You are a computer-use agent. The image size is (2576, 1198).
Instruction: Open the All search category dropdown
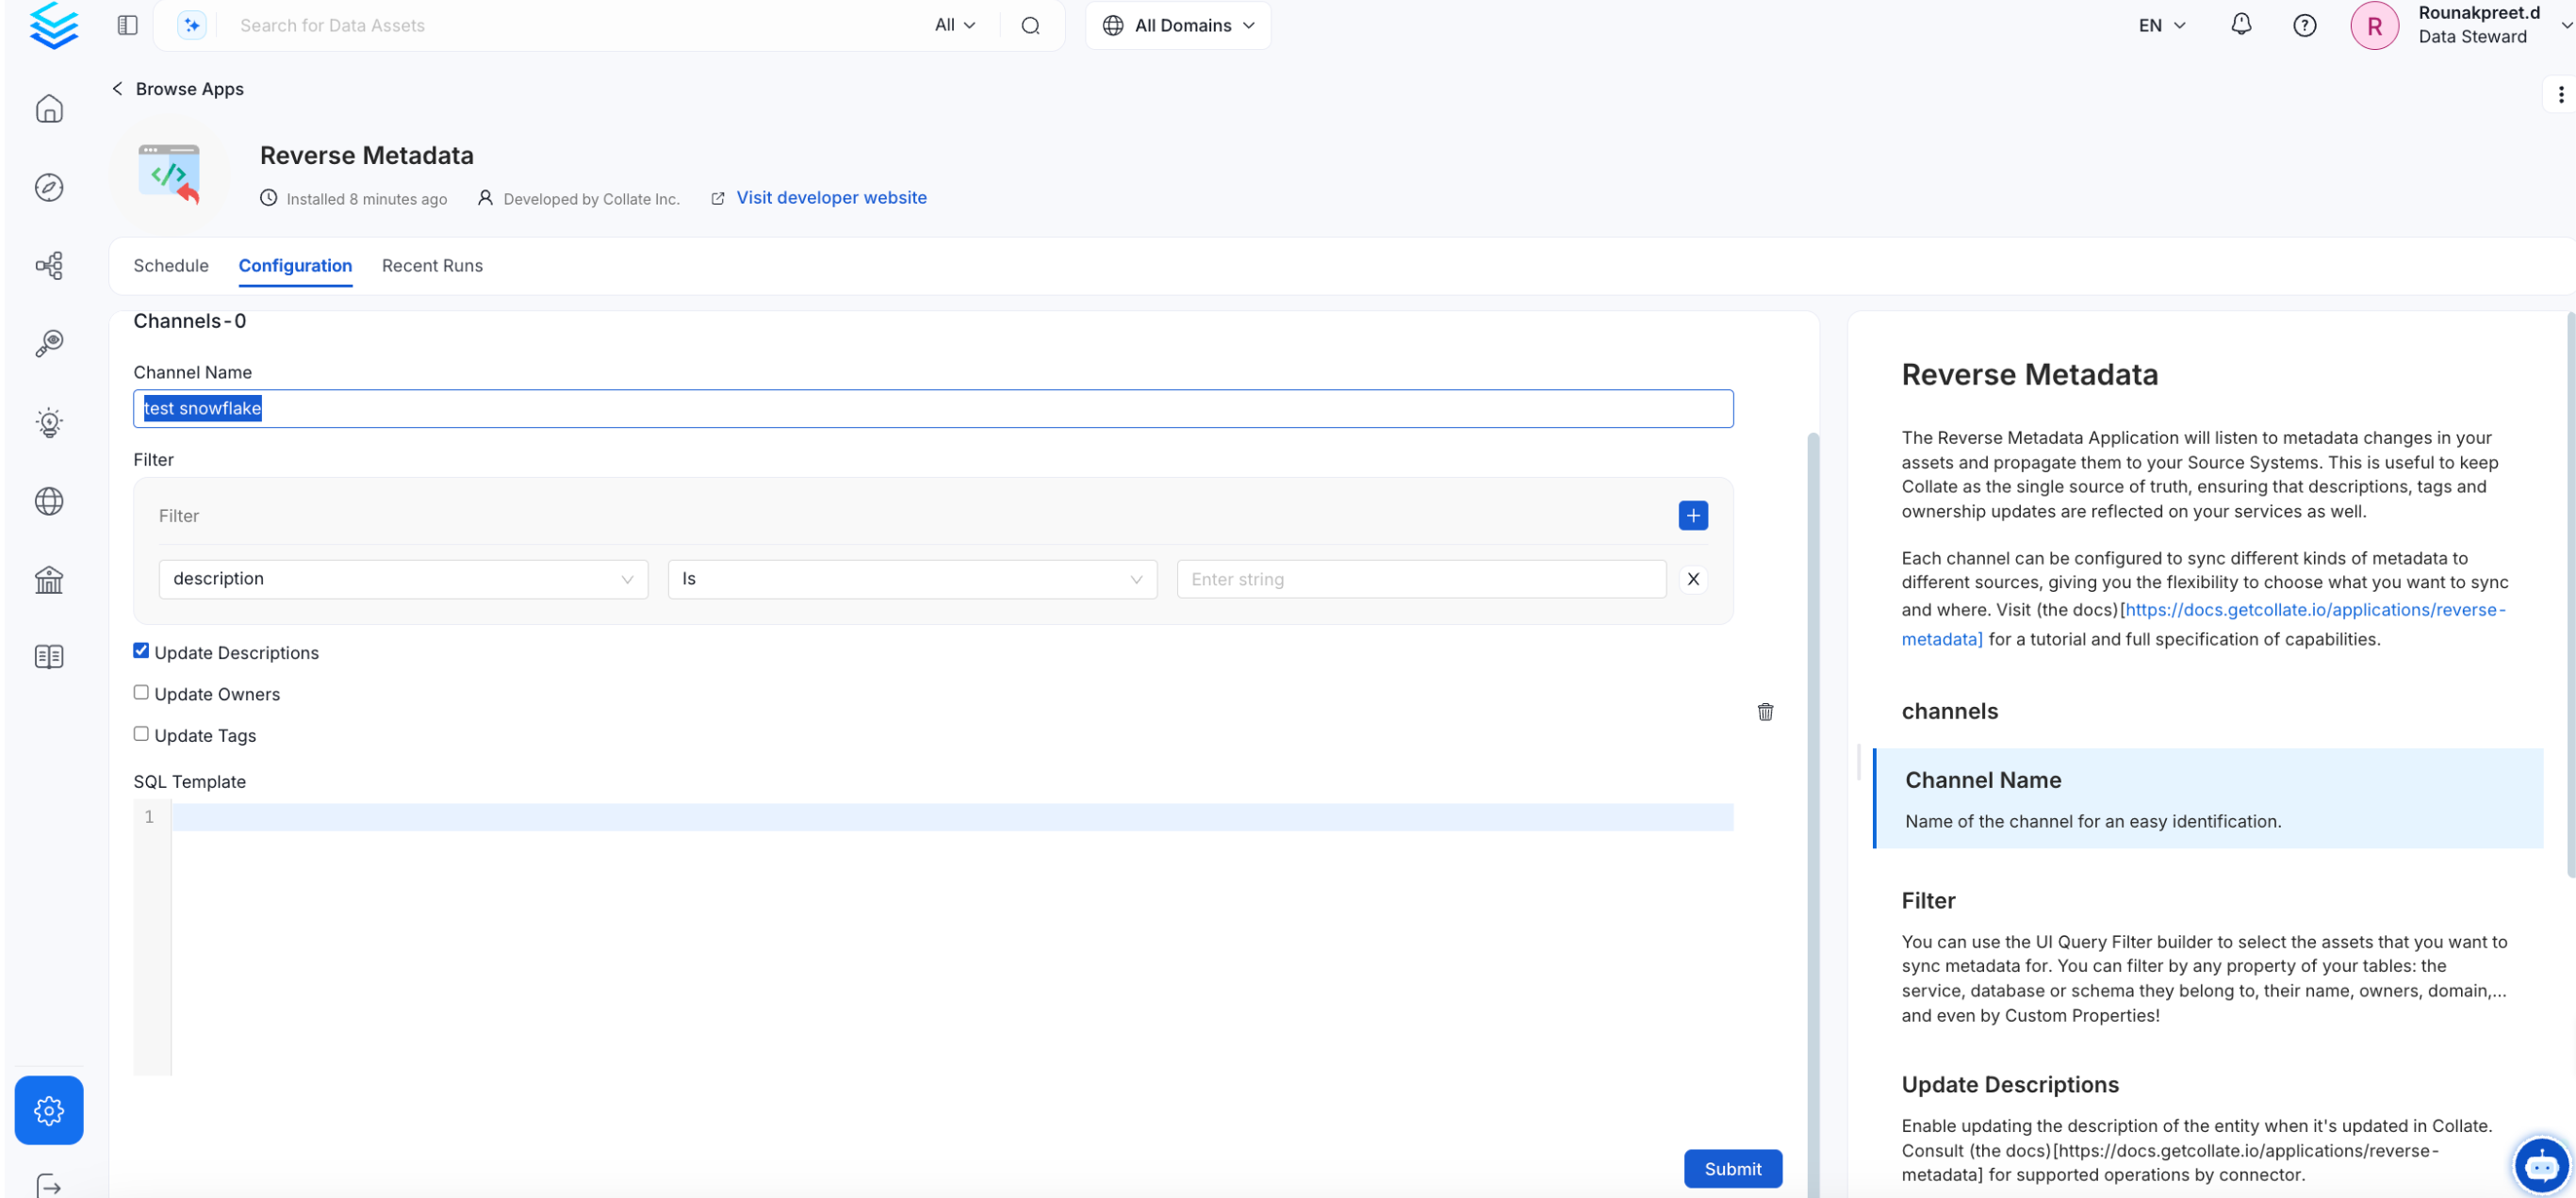954,25
